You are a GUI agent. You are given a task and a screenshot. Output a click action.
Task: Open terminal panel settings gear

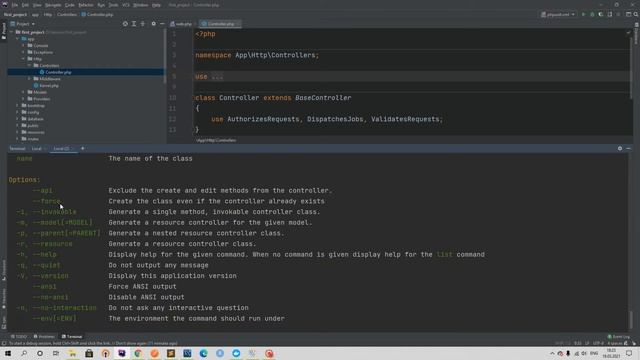click(620, 149)
